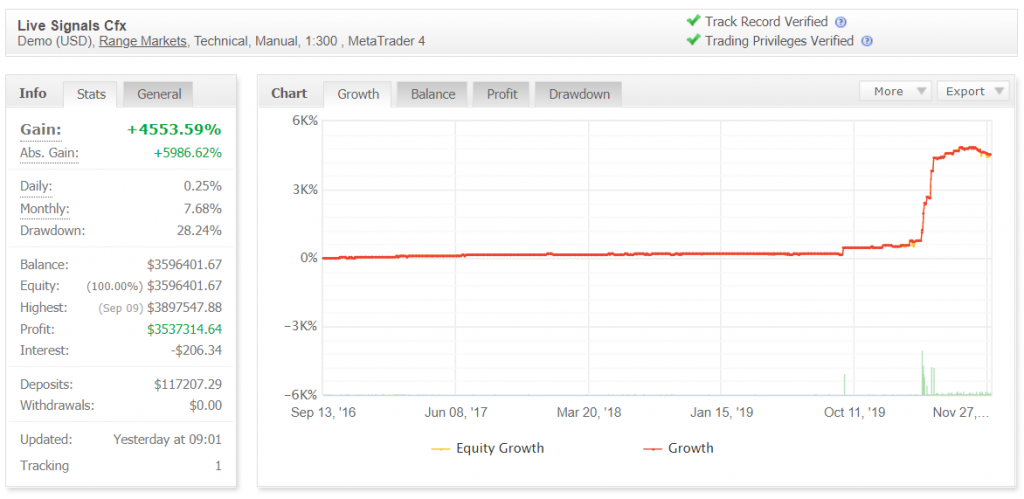Click the tallest green volume bar in chart
1024x499 pixels.
(922, 372)
